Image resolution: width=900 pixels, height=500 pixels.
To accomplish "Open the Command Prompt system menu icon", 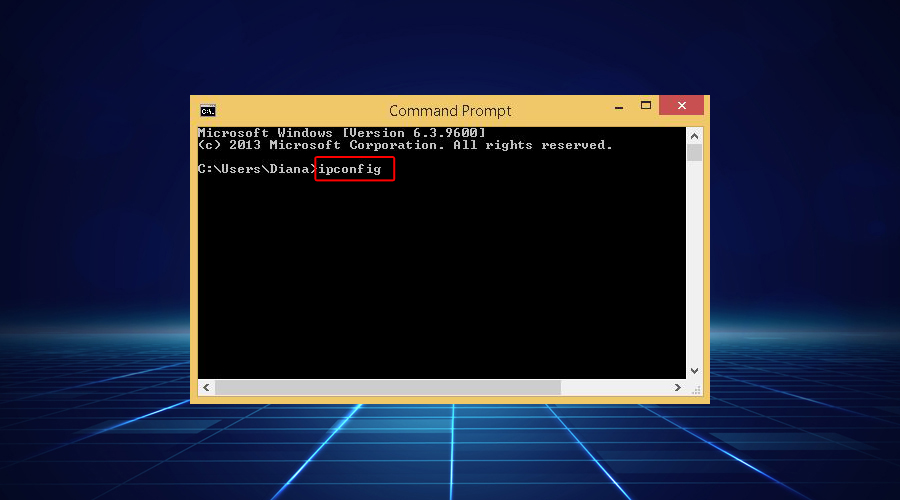I will 208,111.
